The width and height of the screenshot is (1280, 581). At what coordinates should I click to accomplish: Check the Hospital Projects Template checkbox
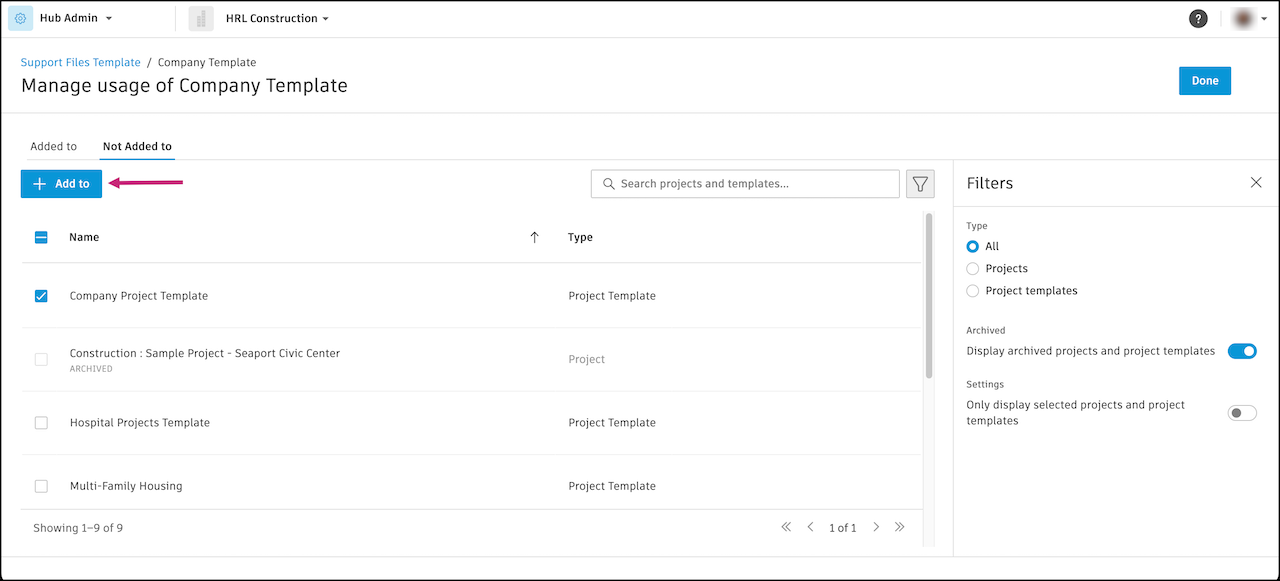tap(41, 422)
